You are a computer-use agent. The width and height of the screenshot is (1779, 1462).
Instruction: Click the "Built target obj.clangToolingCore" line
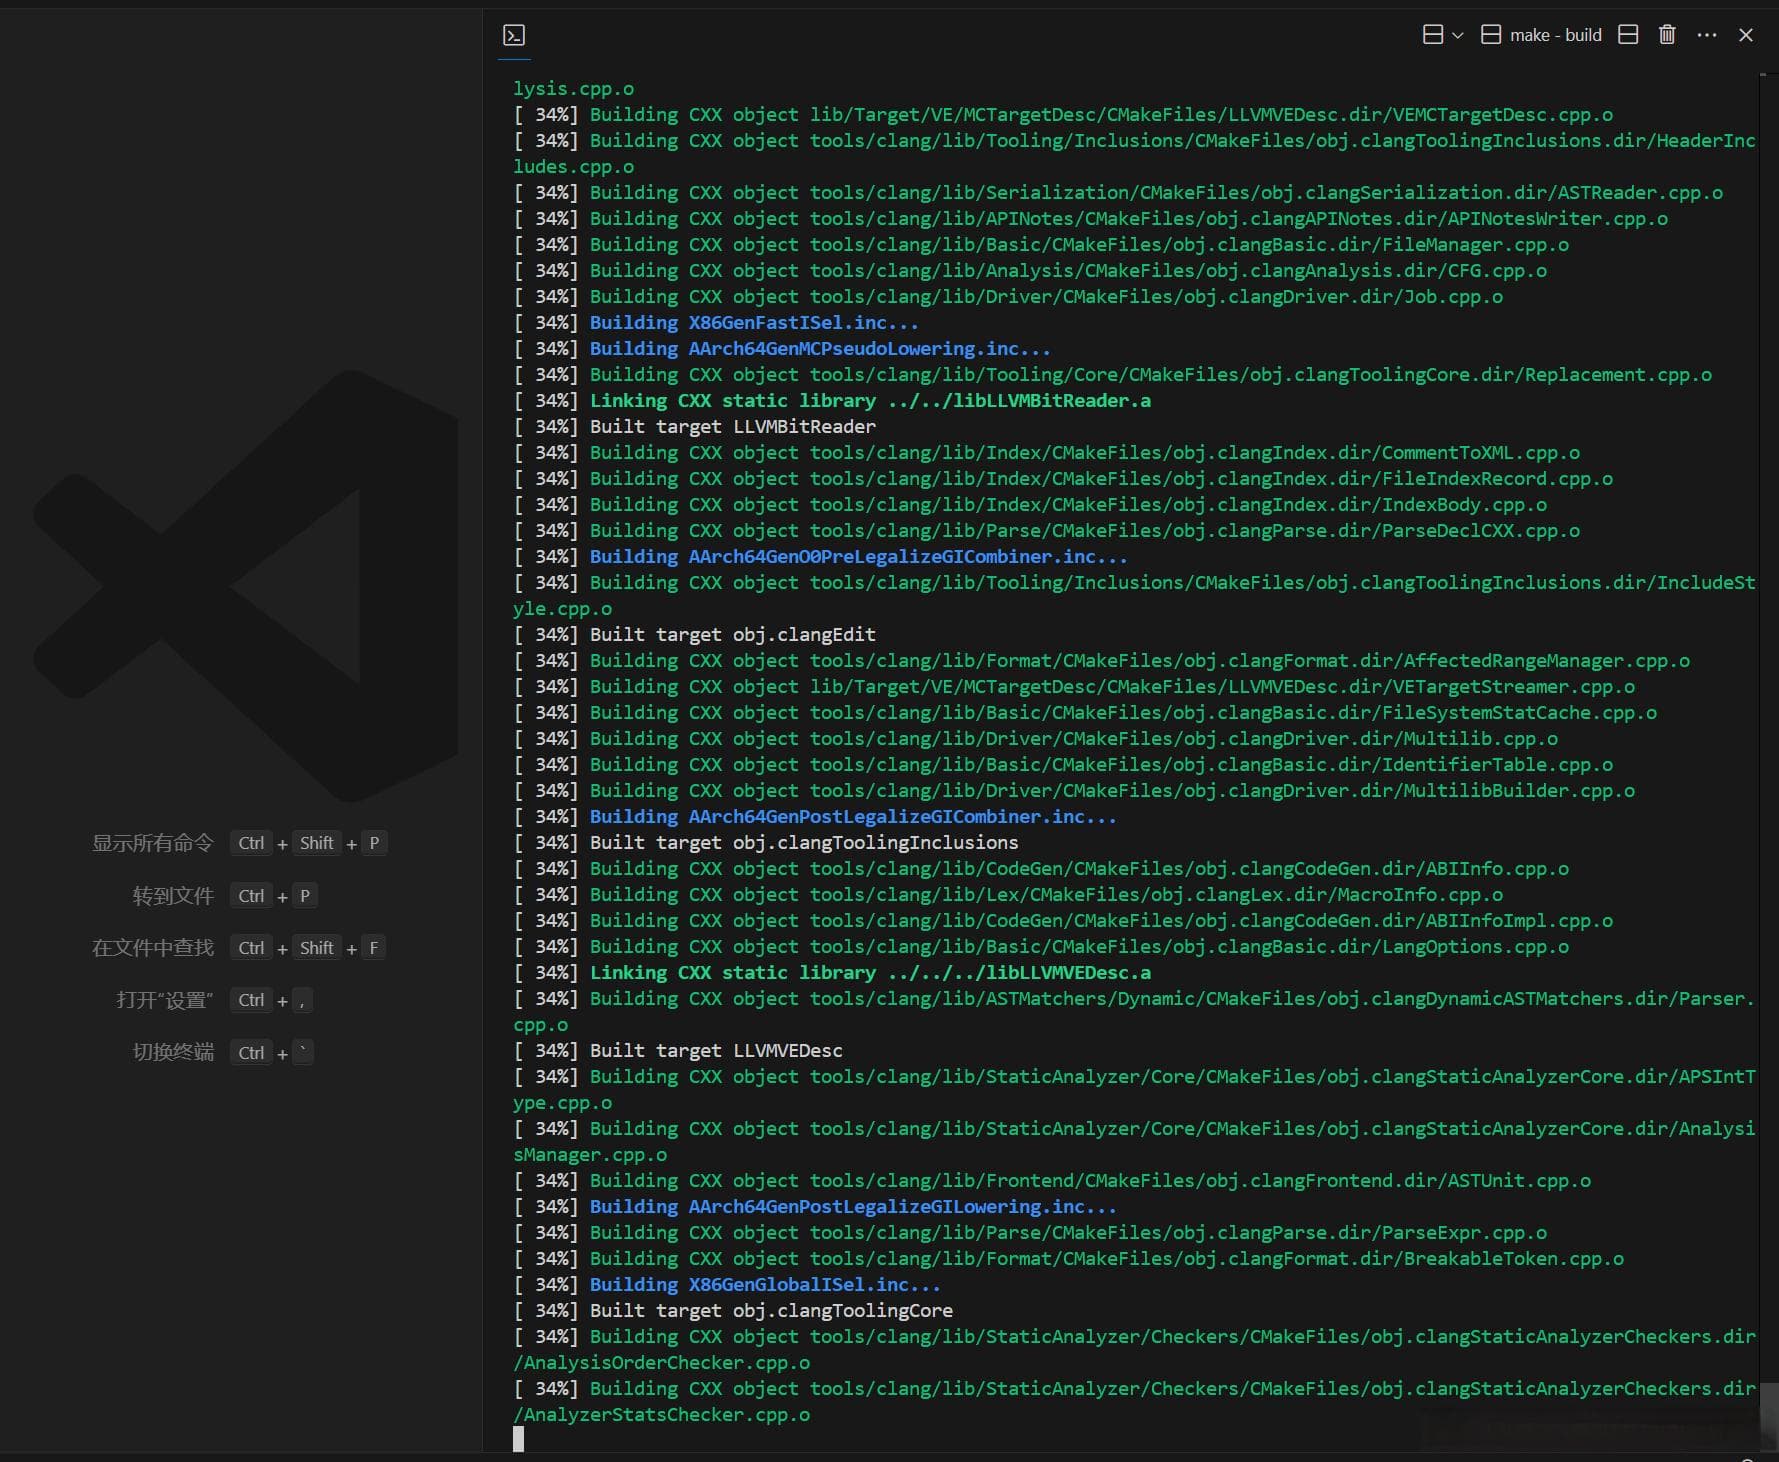point(733,1311)
